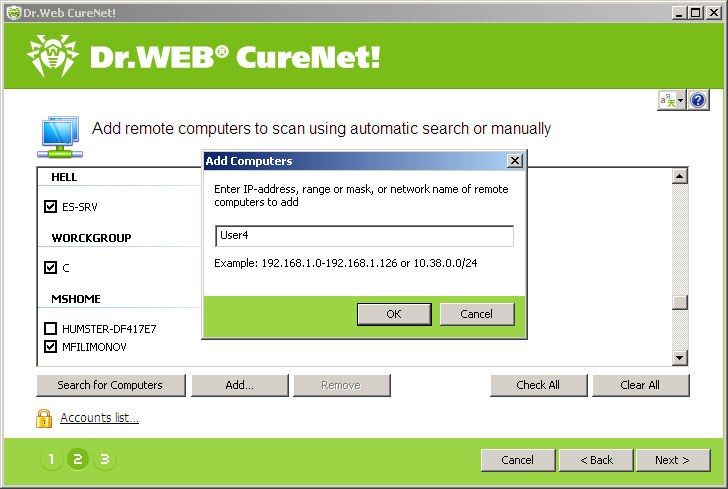Screen dimensions: 728x489
Task: Maximize the Dr.Web CureNet! window
Action: (x=696, y=13)
